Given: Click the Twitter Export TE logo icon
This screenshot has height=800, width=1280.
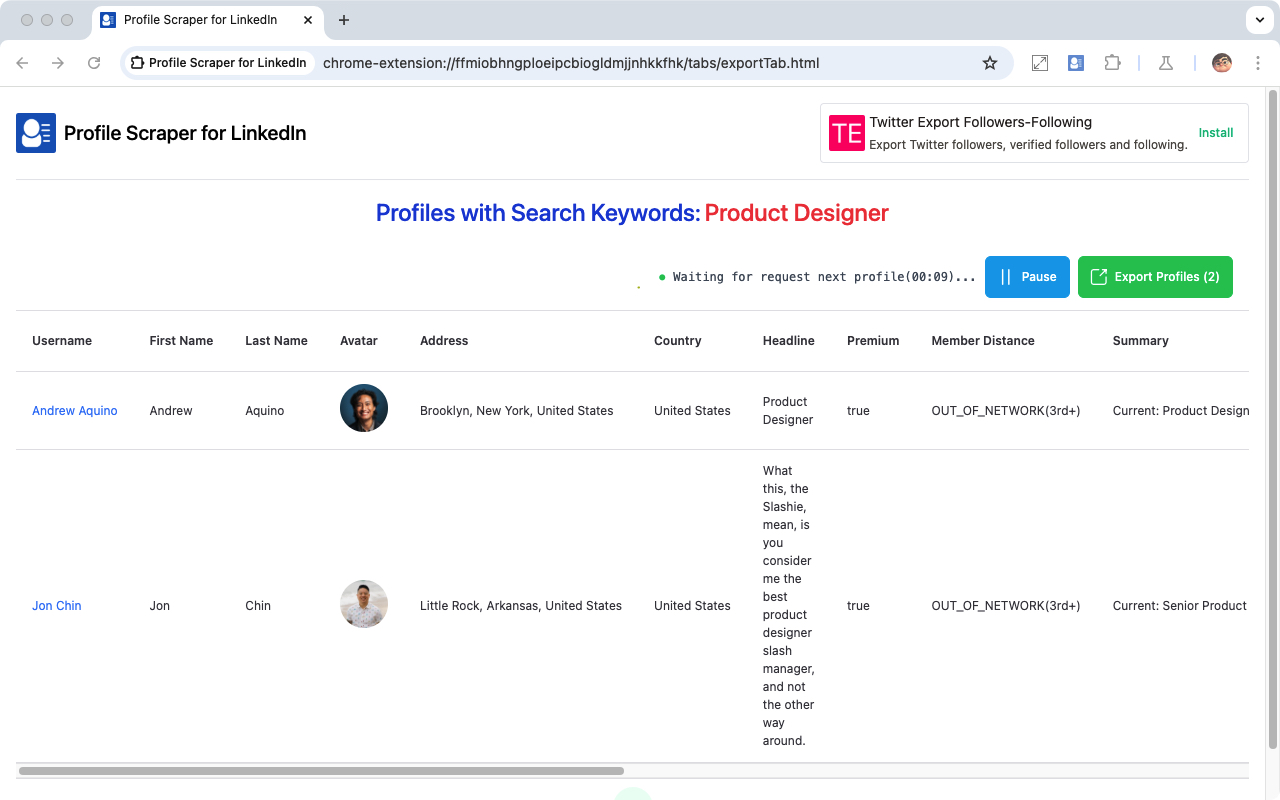Looking at the screenshot, I should click(847, 133).
